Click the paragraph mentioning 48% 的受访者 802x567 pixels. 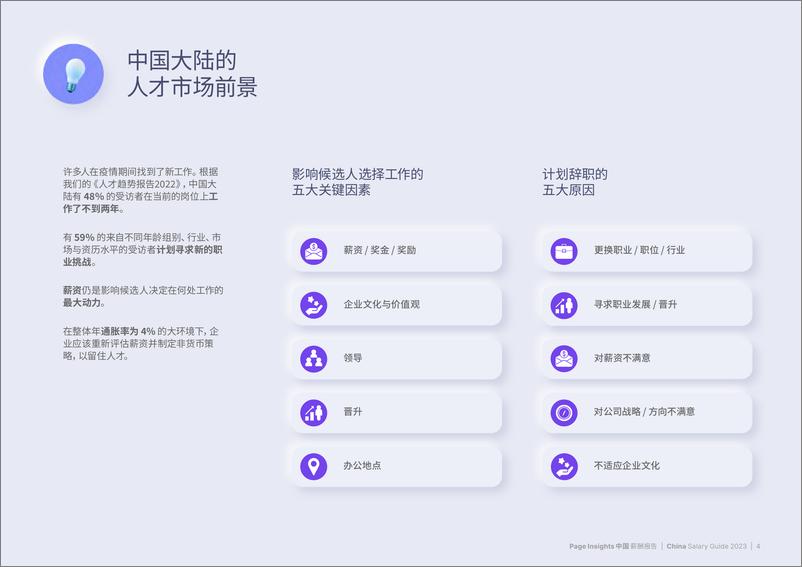[141, 190]
